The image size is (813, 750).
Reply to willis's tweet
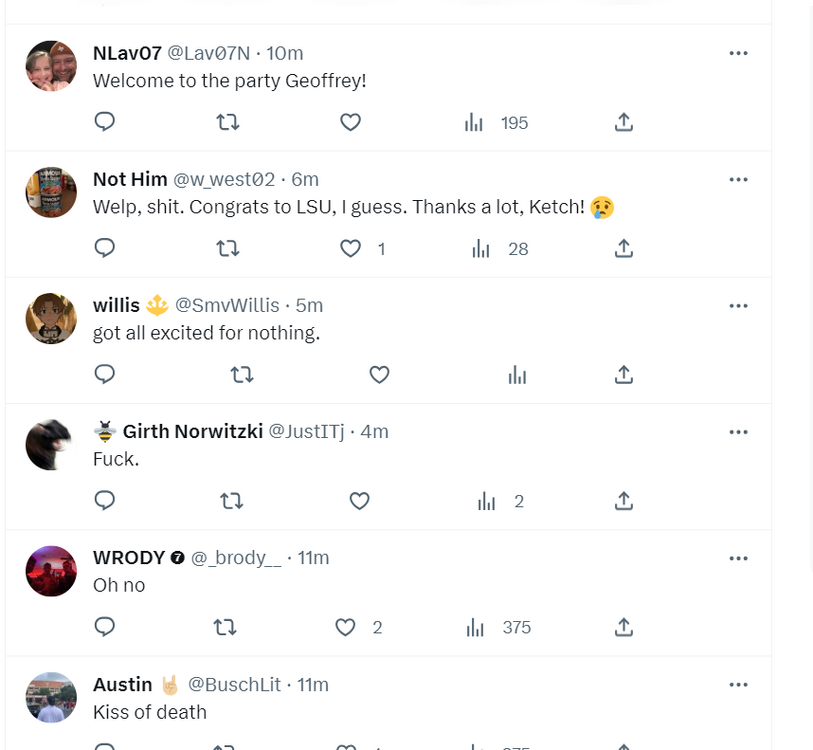click(105, 374)
